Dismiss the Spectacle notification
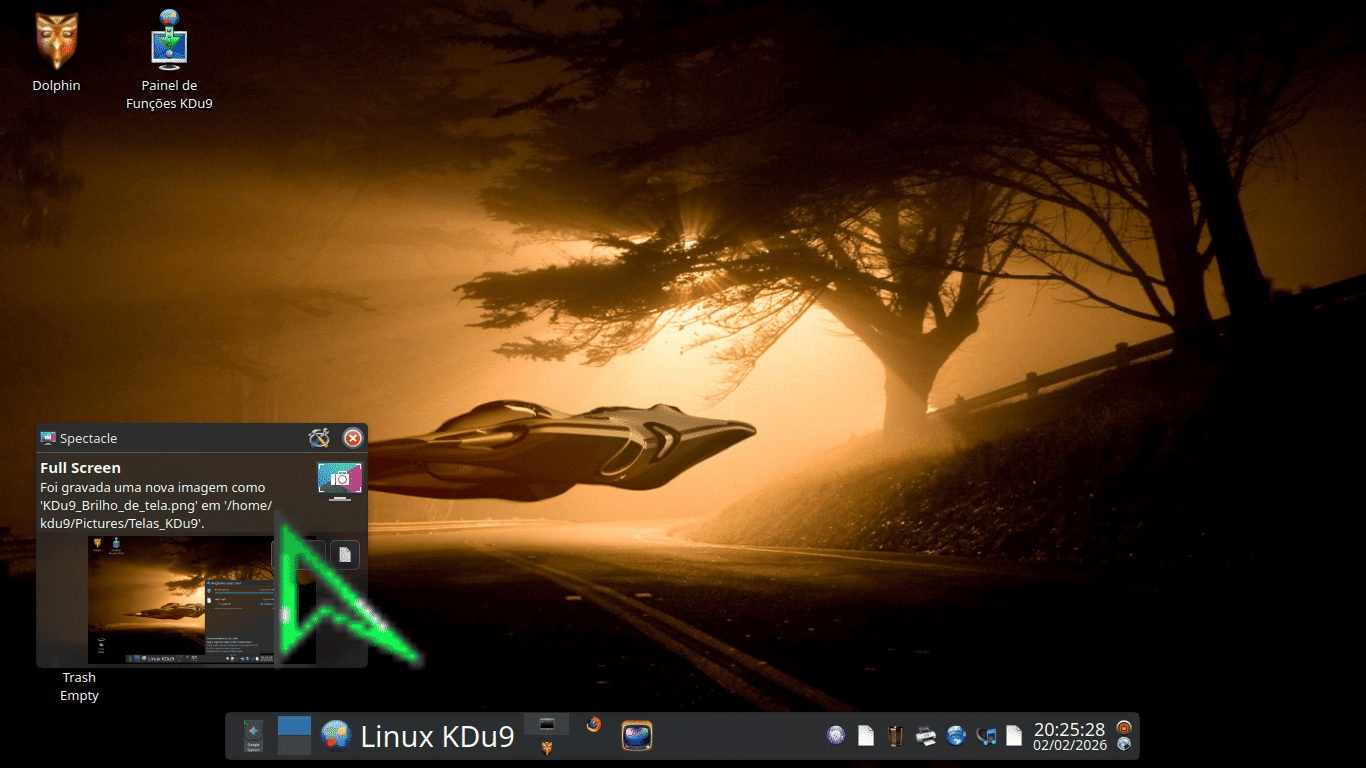Screen dimensions: 1366x768 [x=352, y=438]
